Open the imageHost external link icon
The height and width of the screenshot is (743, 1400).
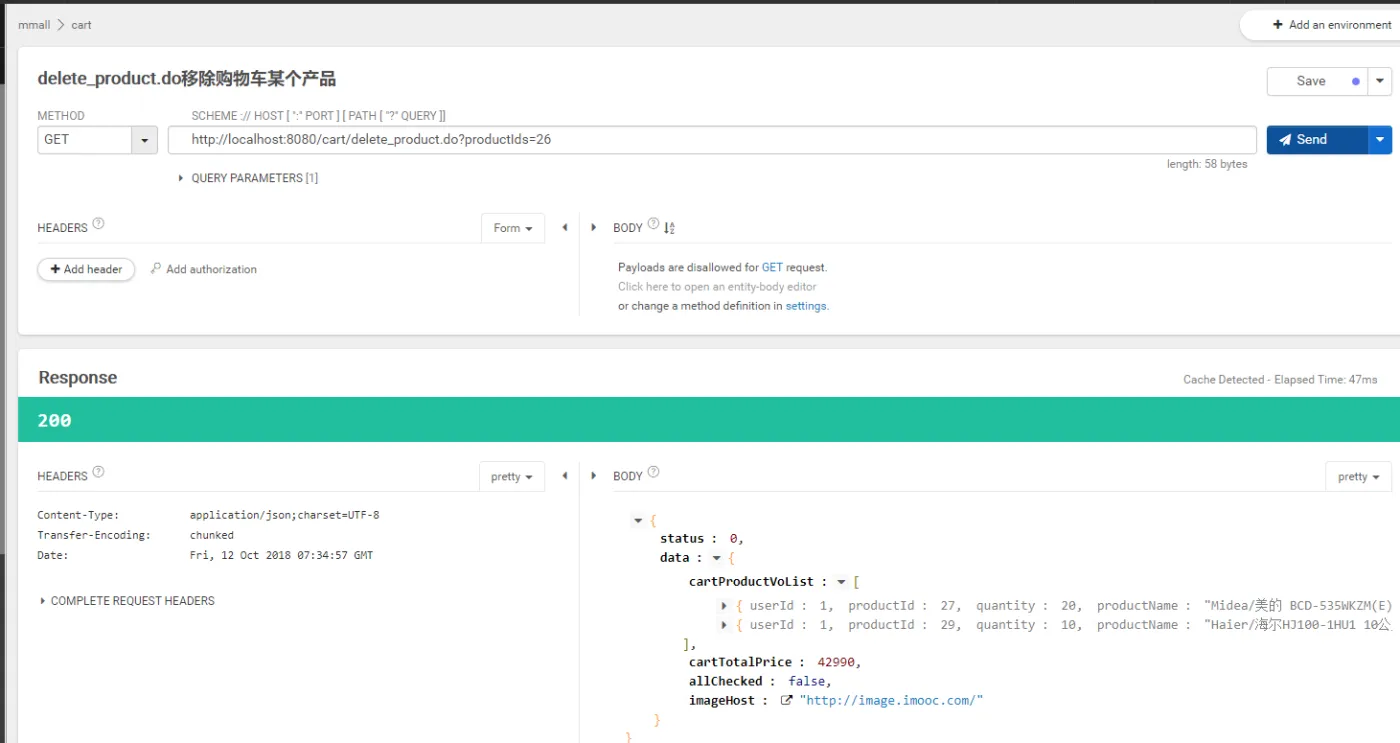(786, 701)
